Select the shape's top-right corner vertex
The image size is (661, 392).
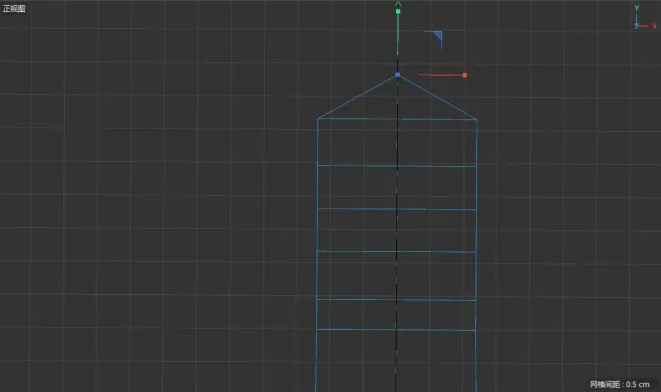pyautogui.click(x=476, y=119)
